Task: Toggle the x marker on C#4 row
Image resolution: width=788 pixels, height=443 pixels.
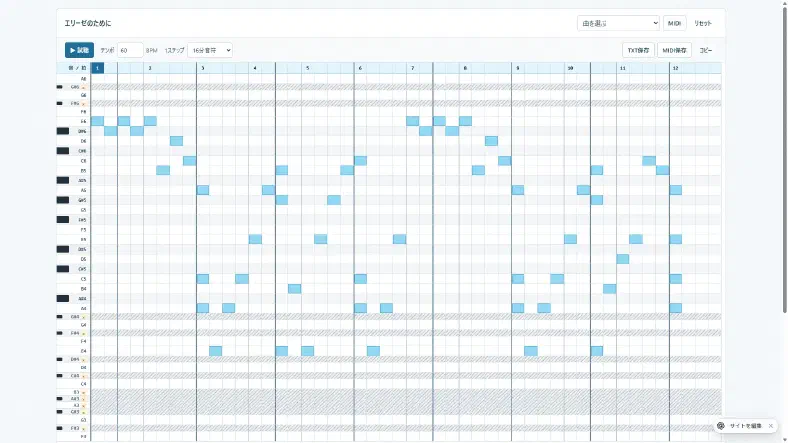Action: (x=84, y=376)
